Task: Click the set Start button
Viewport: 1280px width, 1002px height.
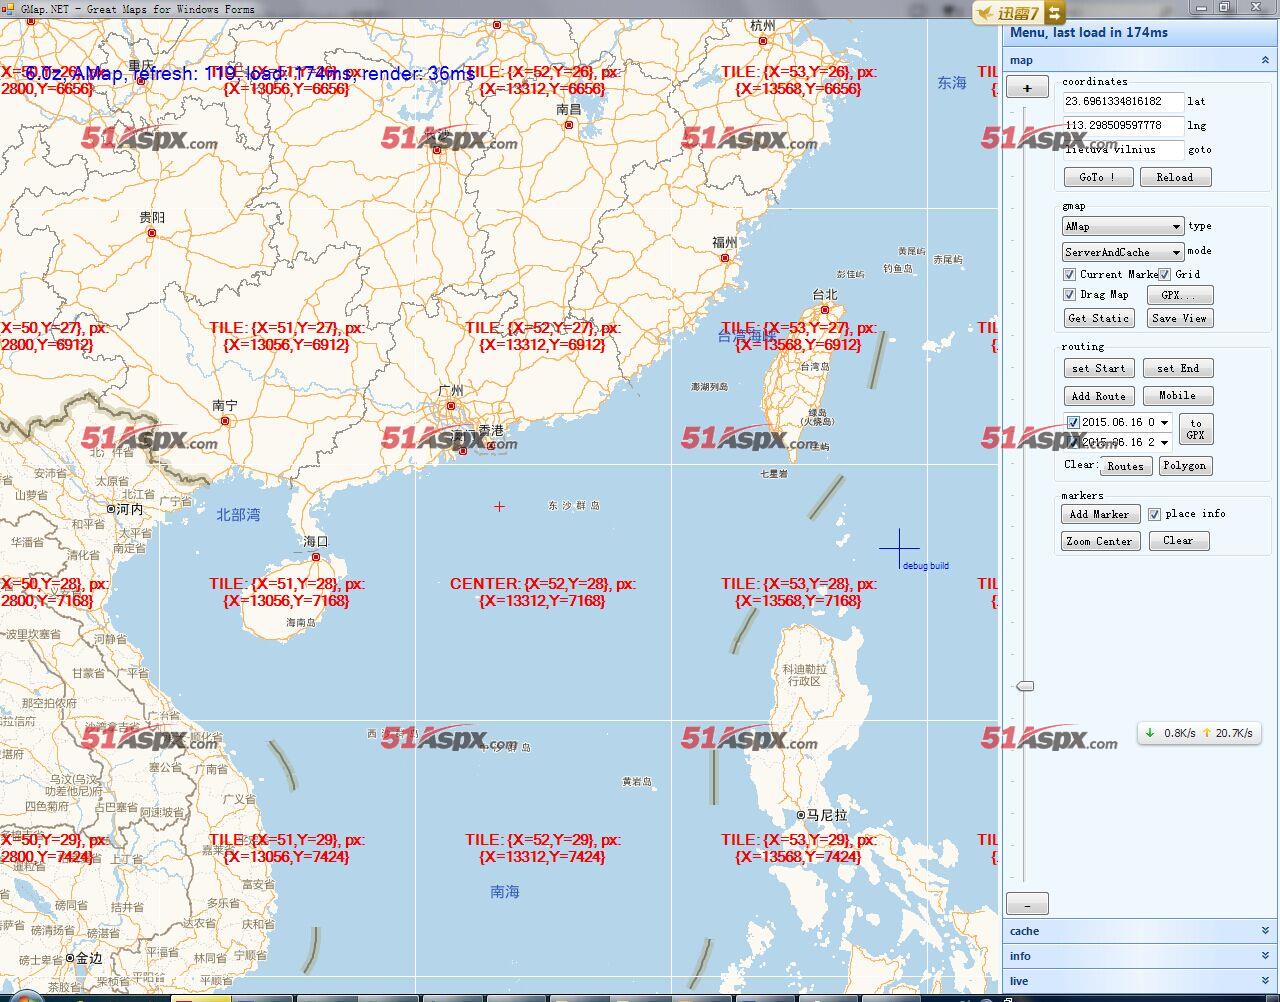Action: pos(1099,368)
